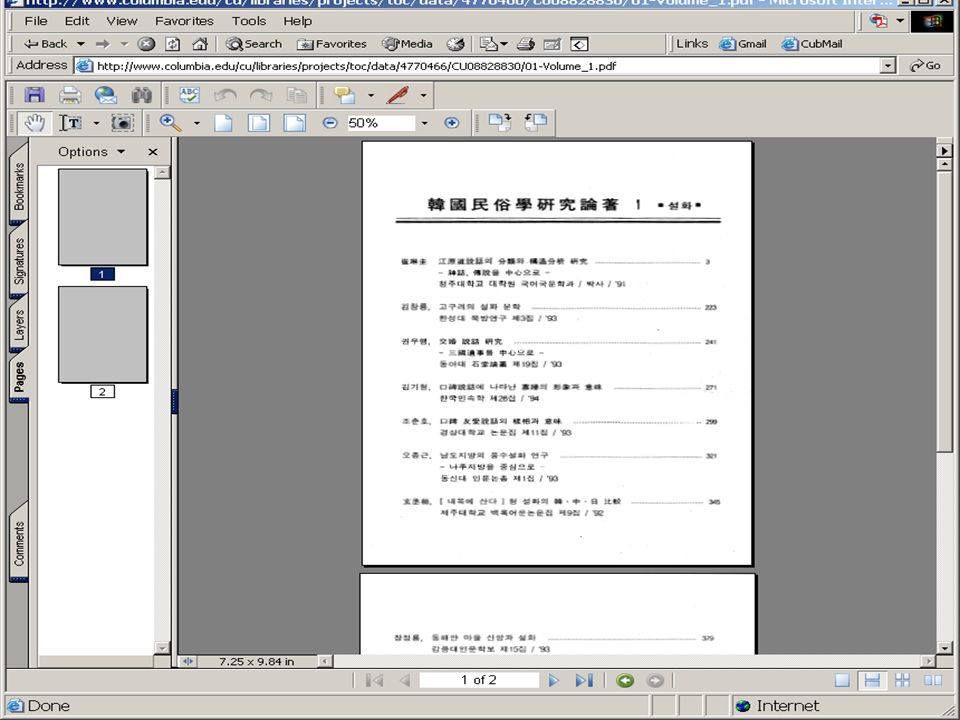Open the Mail icon dropdown arrow
The height and width of the screenshot is (720, 960).
click(504, 44)
